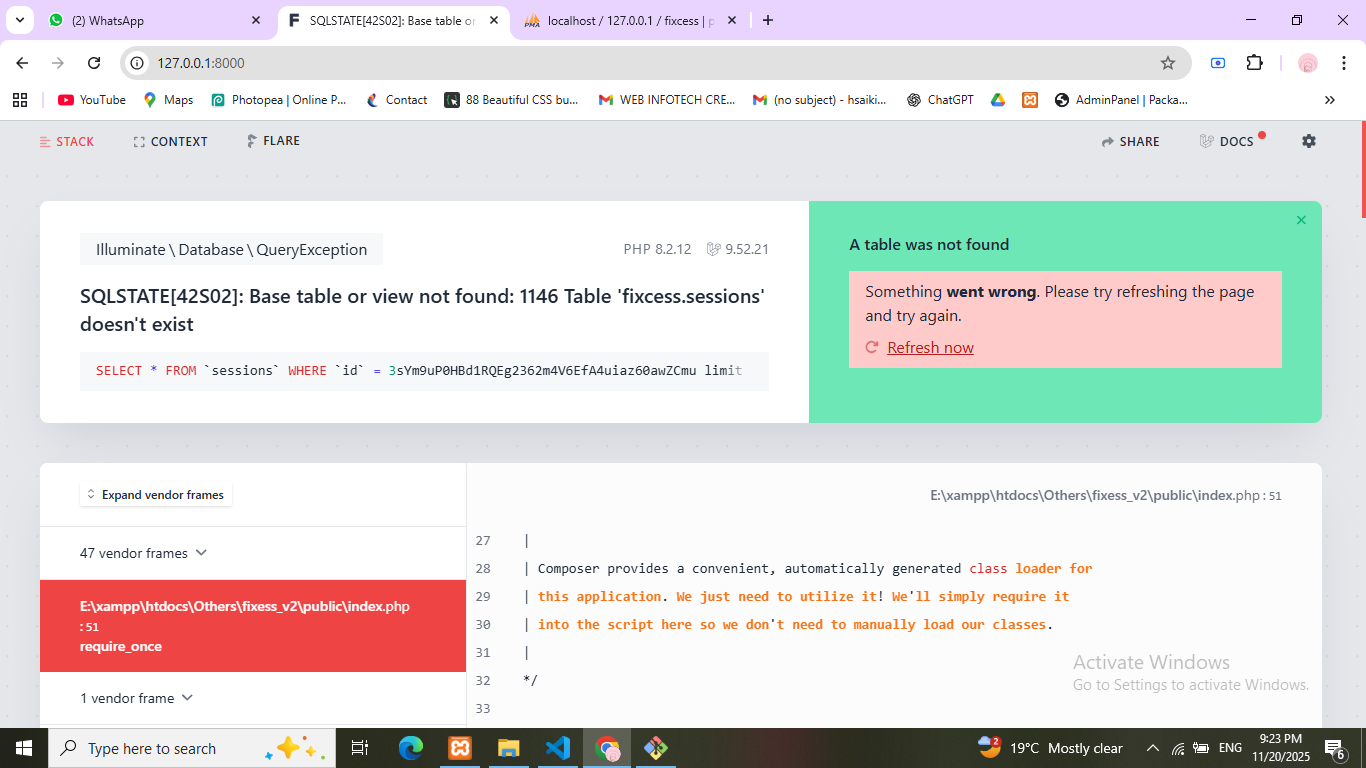Click the address bar showing 127.0.0.1:8000
This screenshot has width=1366, height=768.
click(640, 63)
